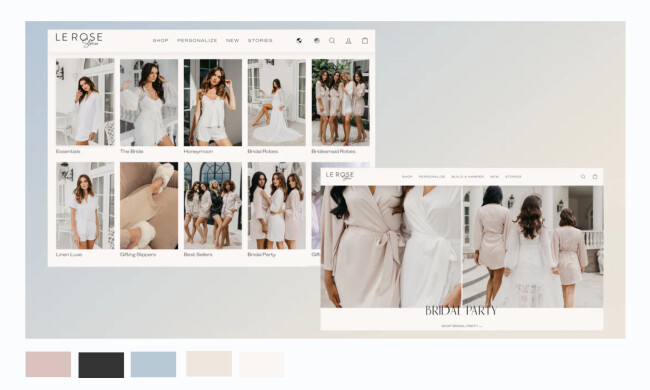This screenshot has width=650, height=390.
Task: Open the Bridal Robes collection photo
Action: tap(276, 102)
